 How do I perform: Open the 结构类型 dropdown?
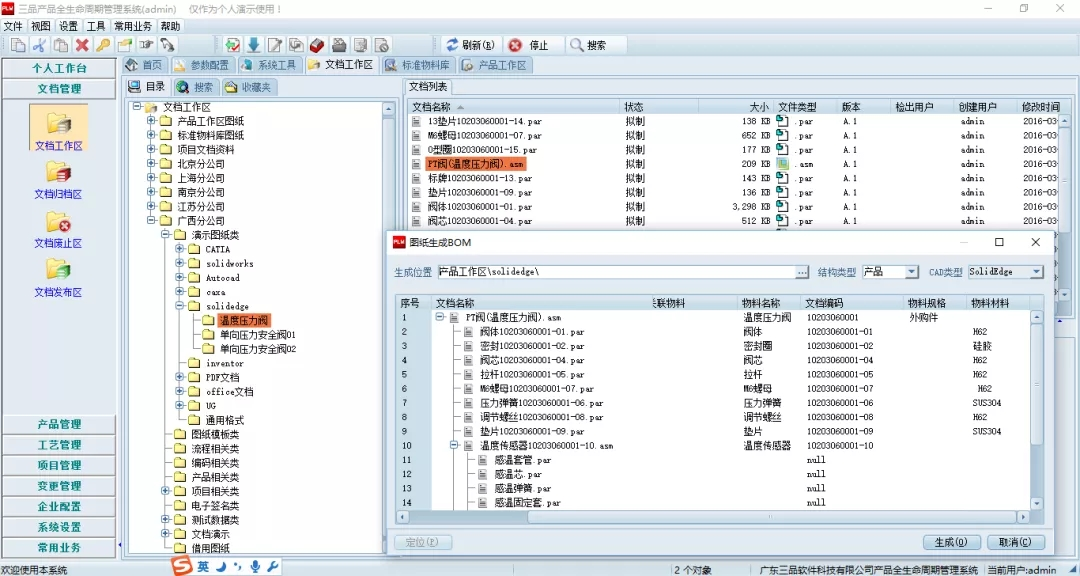(x=911, y=272)
